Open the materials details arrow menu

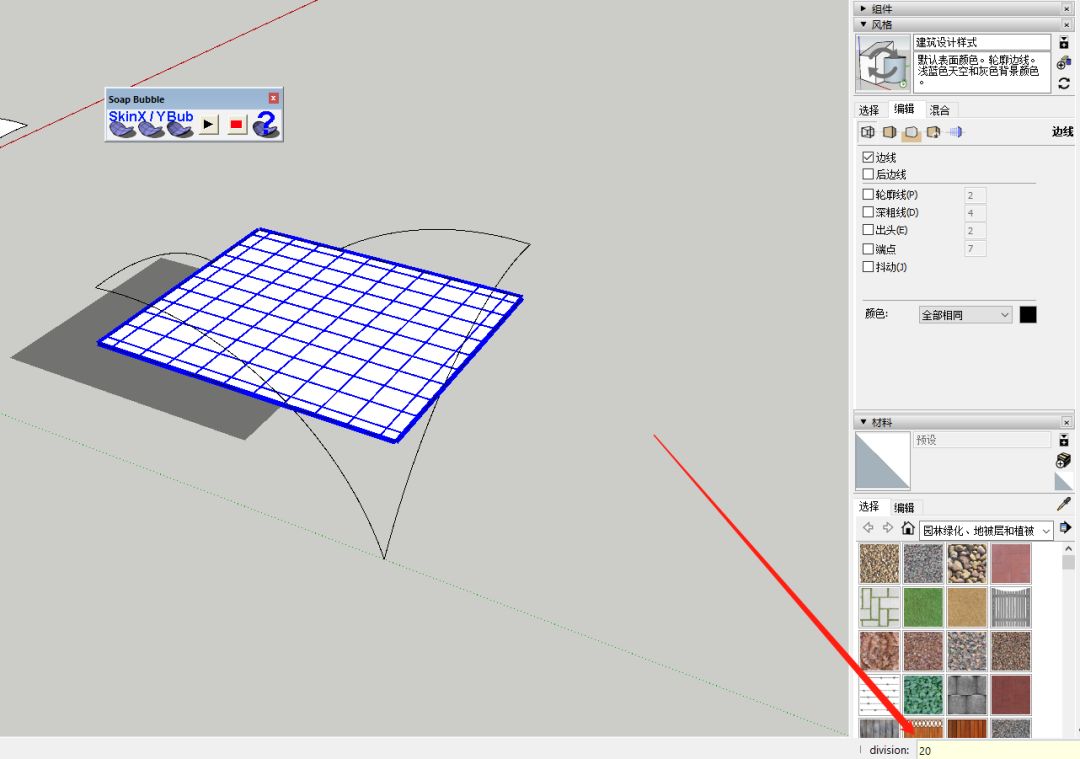(x=1065, y=528)
